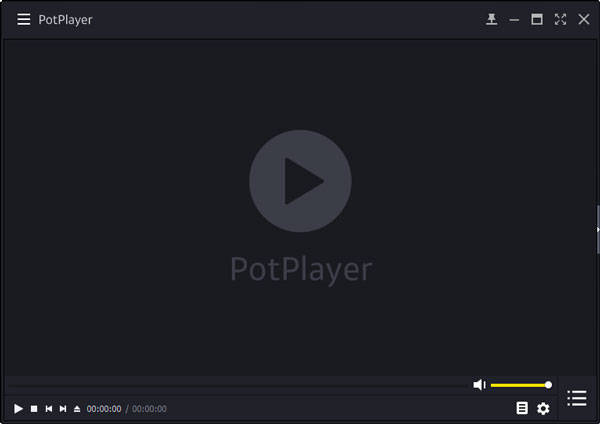
Task: Skip to the next track
Action: [63, 409]
